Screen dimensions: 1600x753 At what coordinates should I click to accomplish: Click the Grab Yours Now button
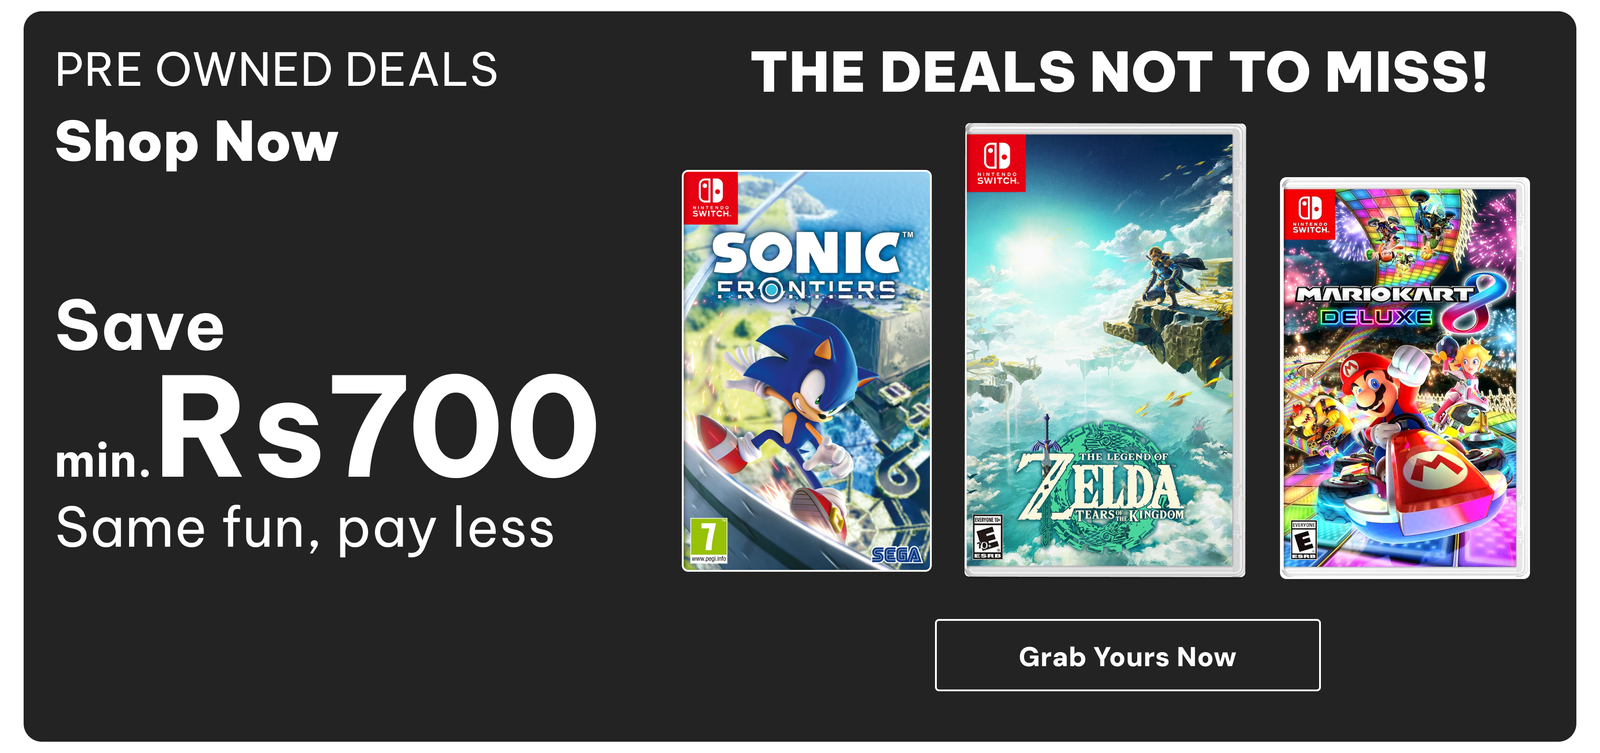1127,655
